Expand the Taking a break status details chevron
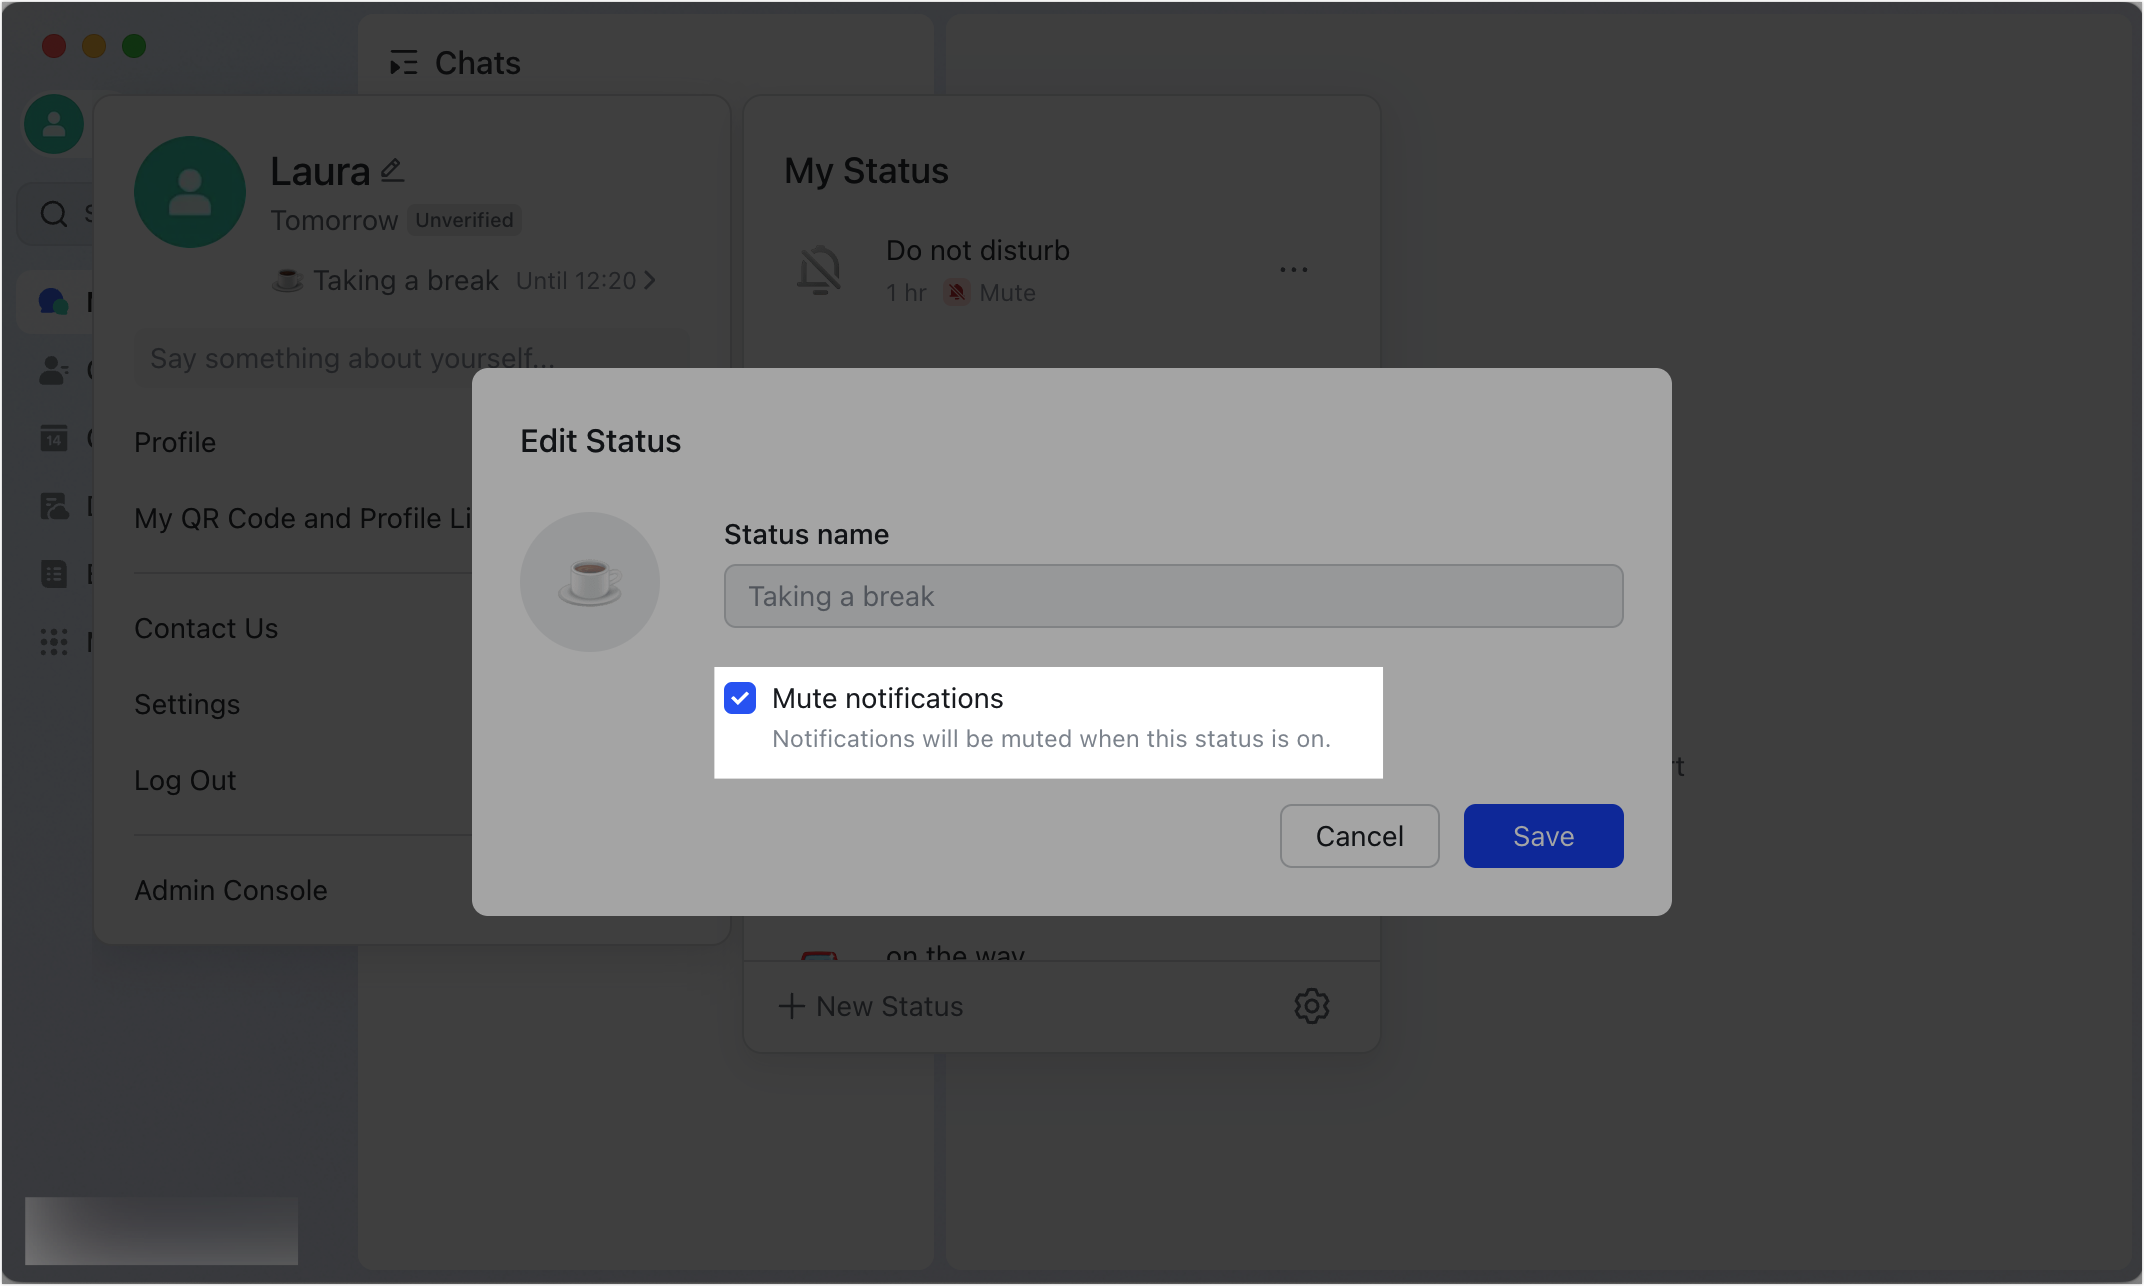 (652, 281)
